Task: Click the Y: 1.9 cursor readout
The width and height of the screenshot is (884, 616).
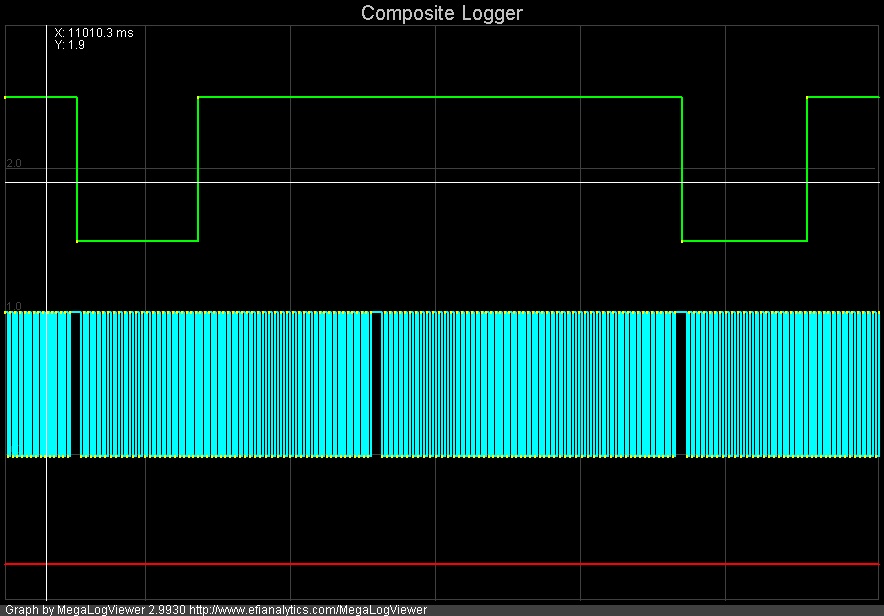Action: (70, 45)
